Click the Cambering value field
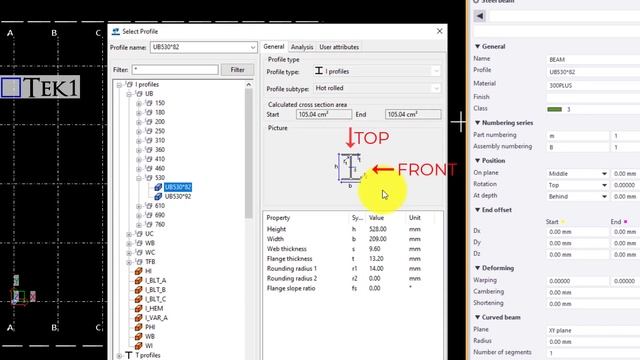The height and width of the screenshot is (360, 640). [x=593, y=293]
